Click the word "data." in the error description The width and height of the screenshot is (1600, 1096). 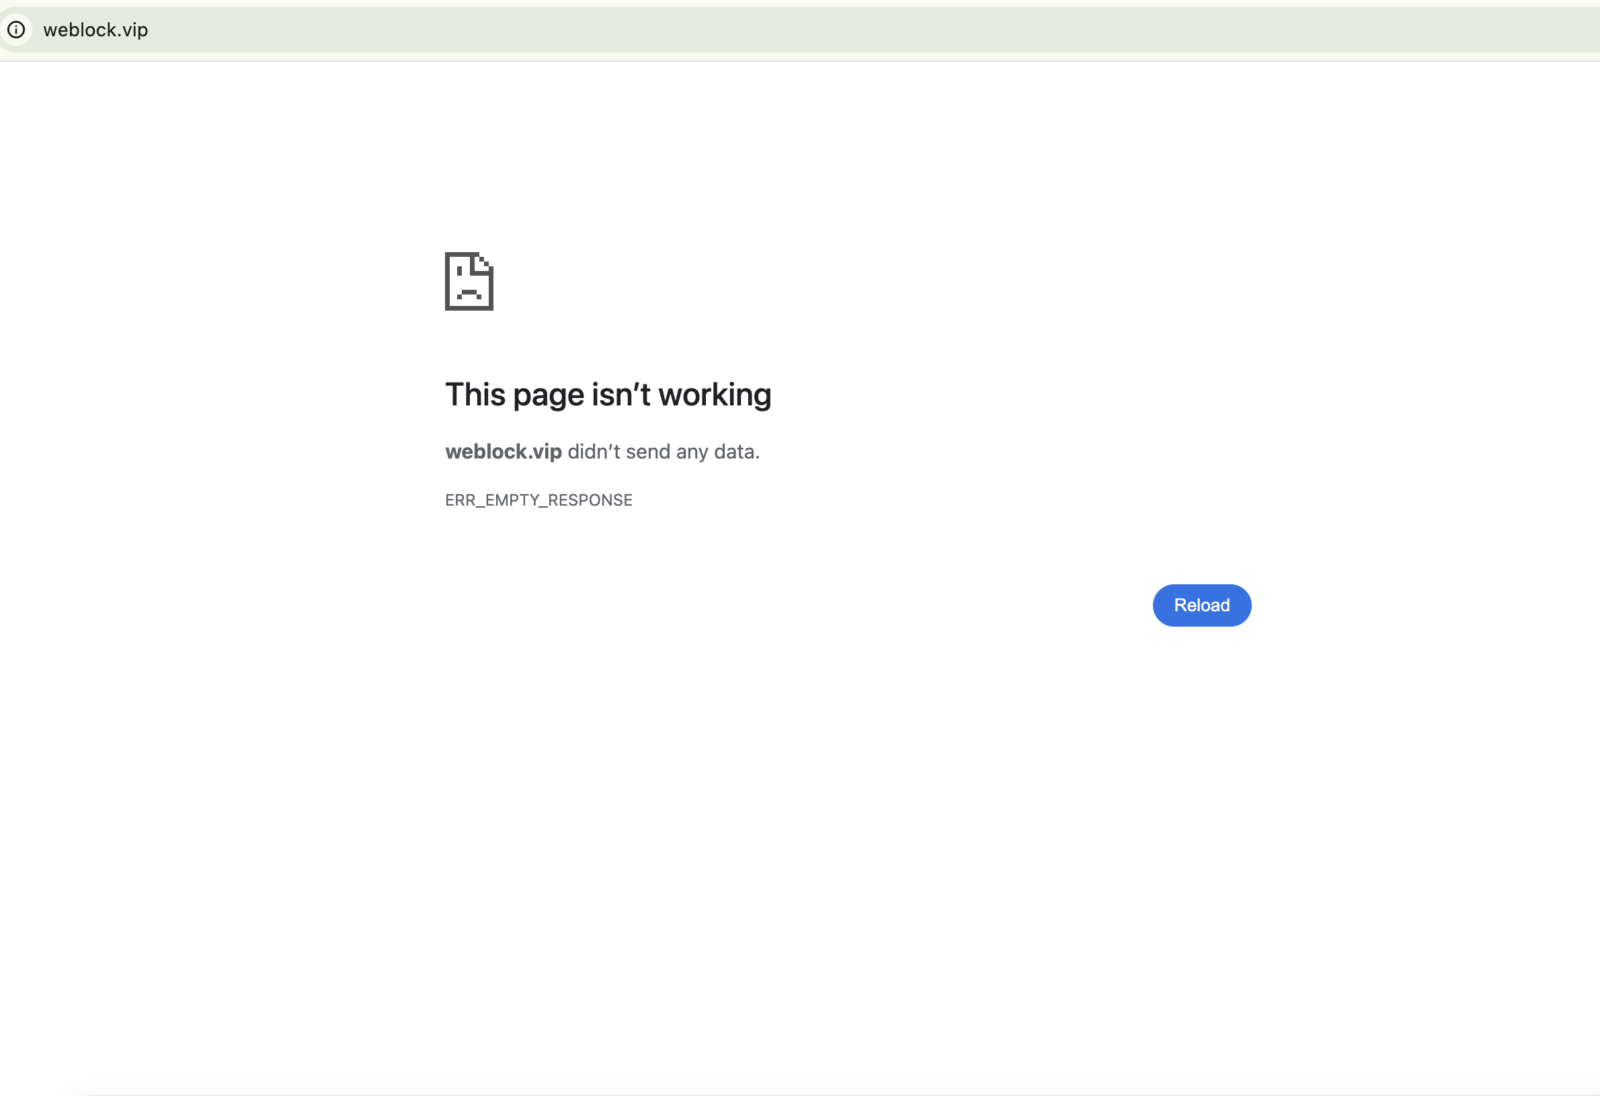tap(736, 452)
